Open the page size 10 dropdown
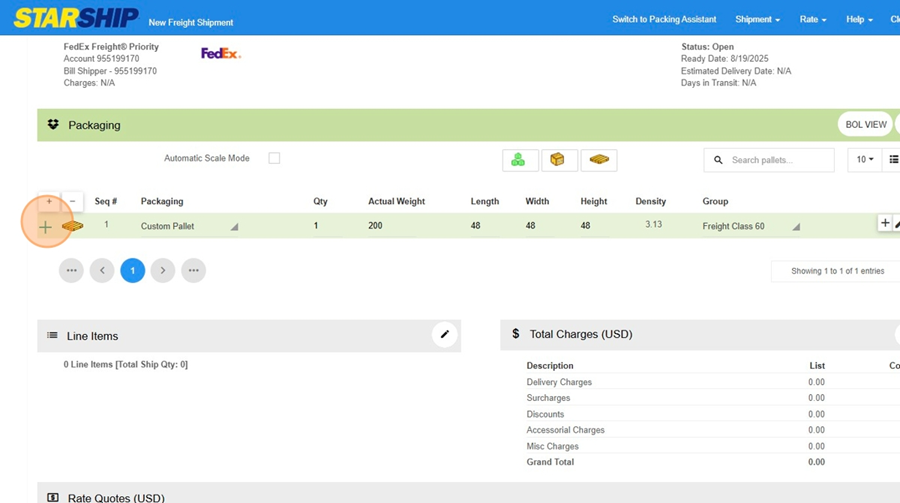This screenshot has width=900, height=503. [864, 160]
